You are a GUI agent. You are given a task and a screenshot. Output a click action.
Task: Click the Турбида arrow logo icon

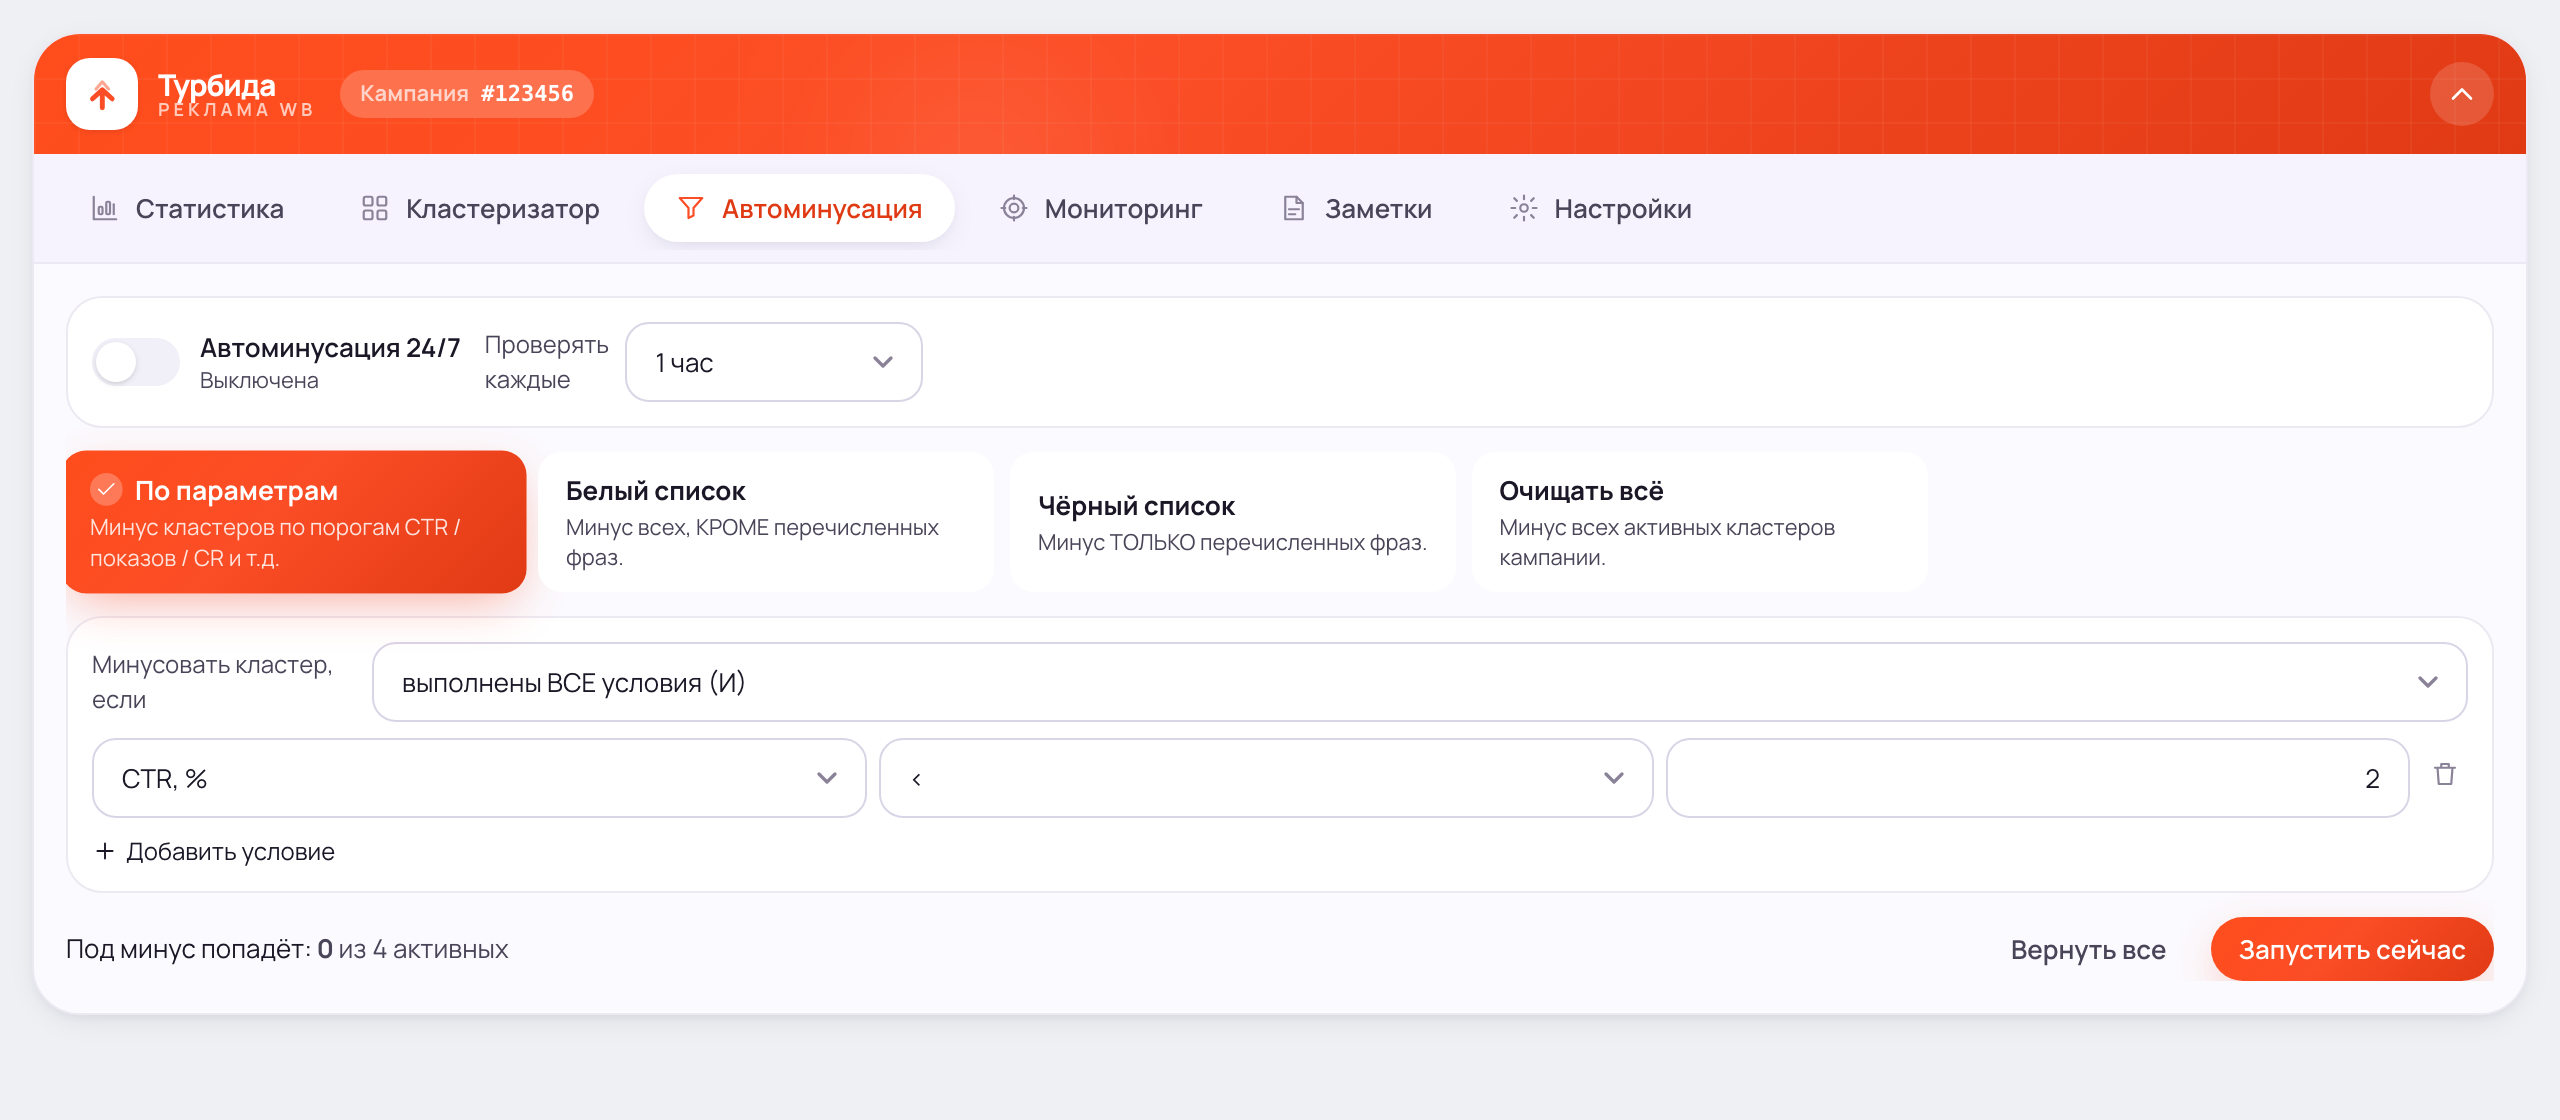[102, 94]
